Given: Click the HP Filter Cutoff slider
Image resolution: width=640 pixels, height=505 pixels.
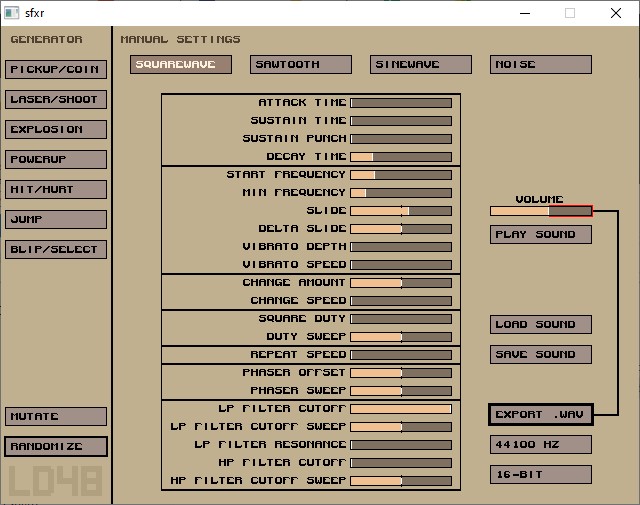Looking at the screenshot, I should (x=401, y=463).
